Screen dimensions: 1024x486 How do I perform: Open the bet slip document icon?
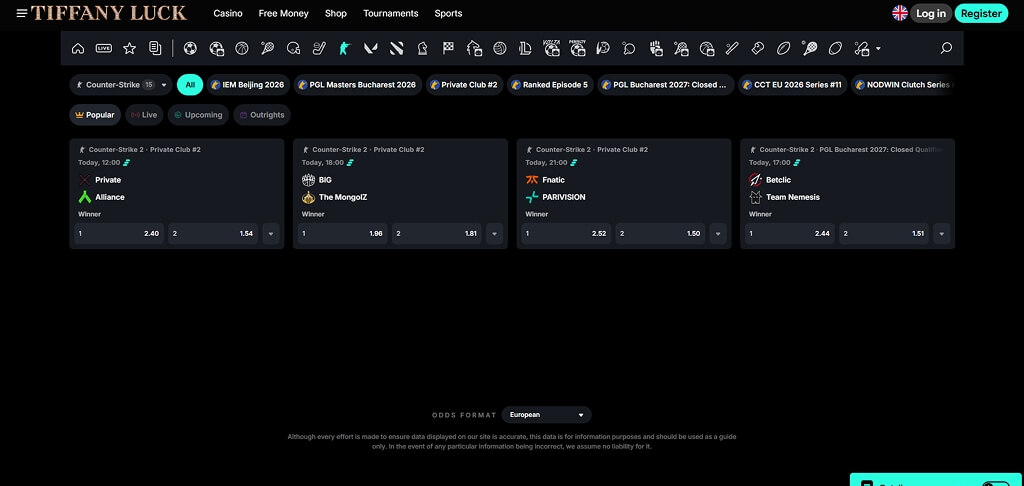(x=155, y=48)
